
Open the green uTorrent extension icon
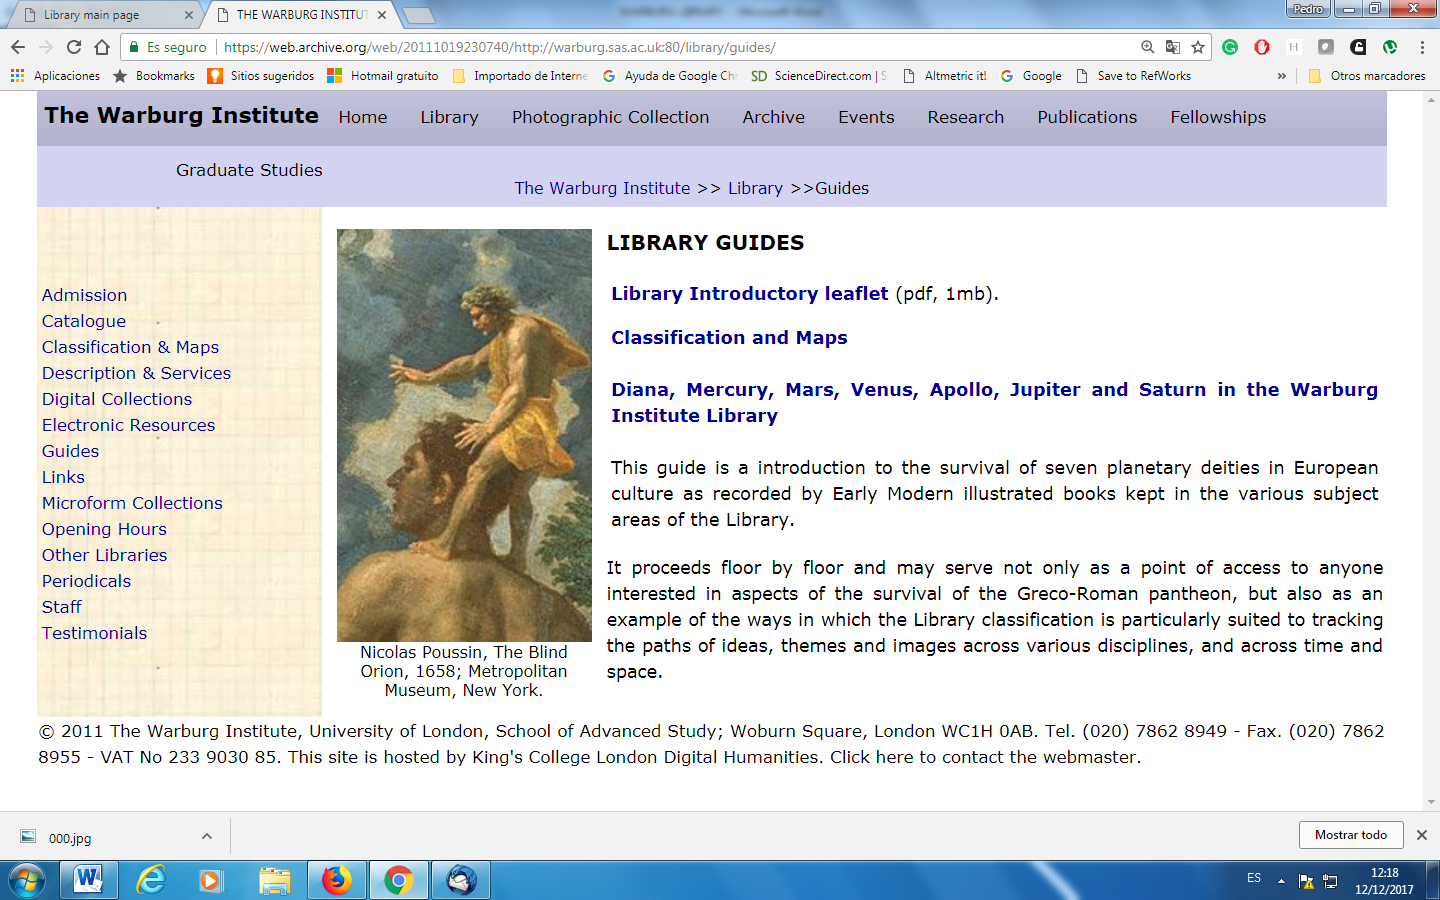[1390, 47]
